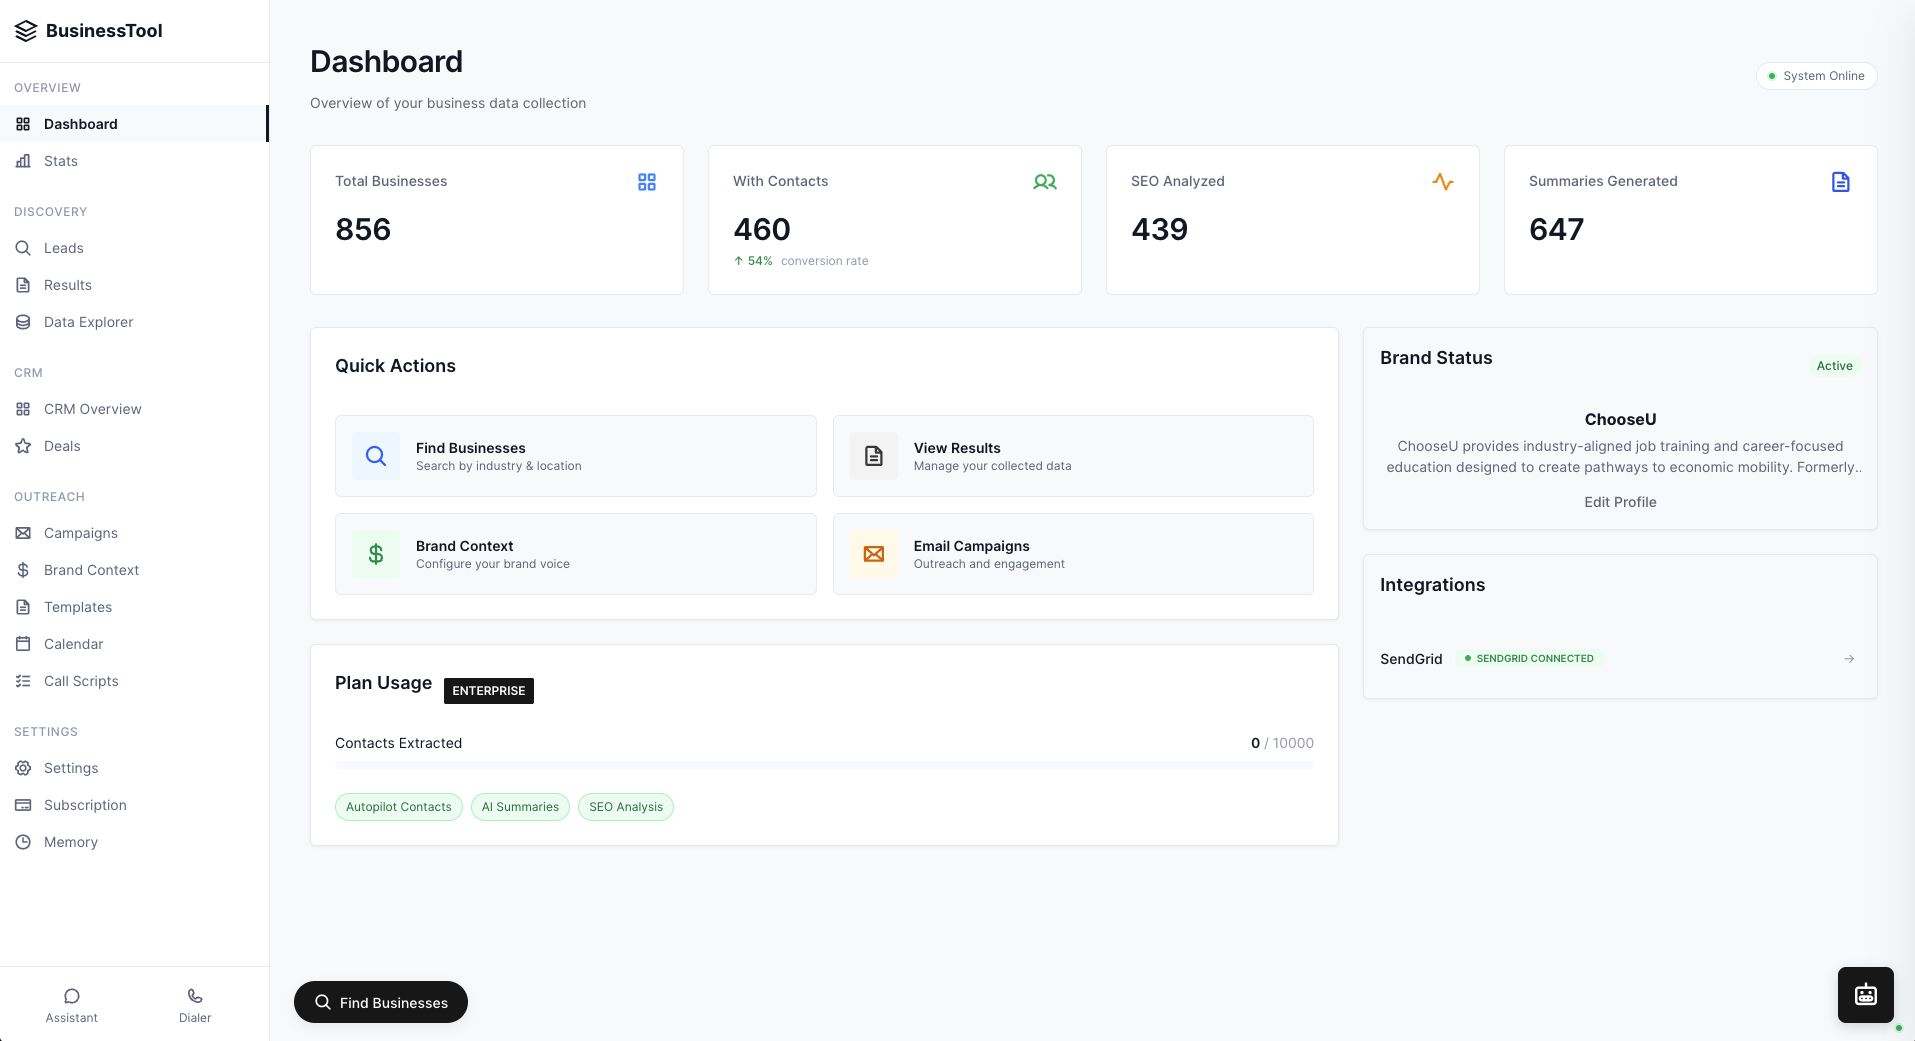This screenshot has height=1041, width=1915.
Task: Open the Assistant chat icon
Action: [71, 996]
